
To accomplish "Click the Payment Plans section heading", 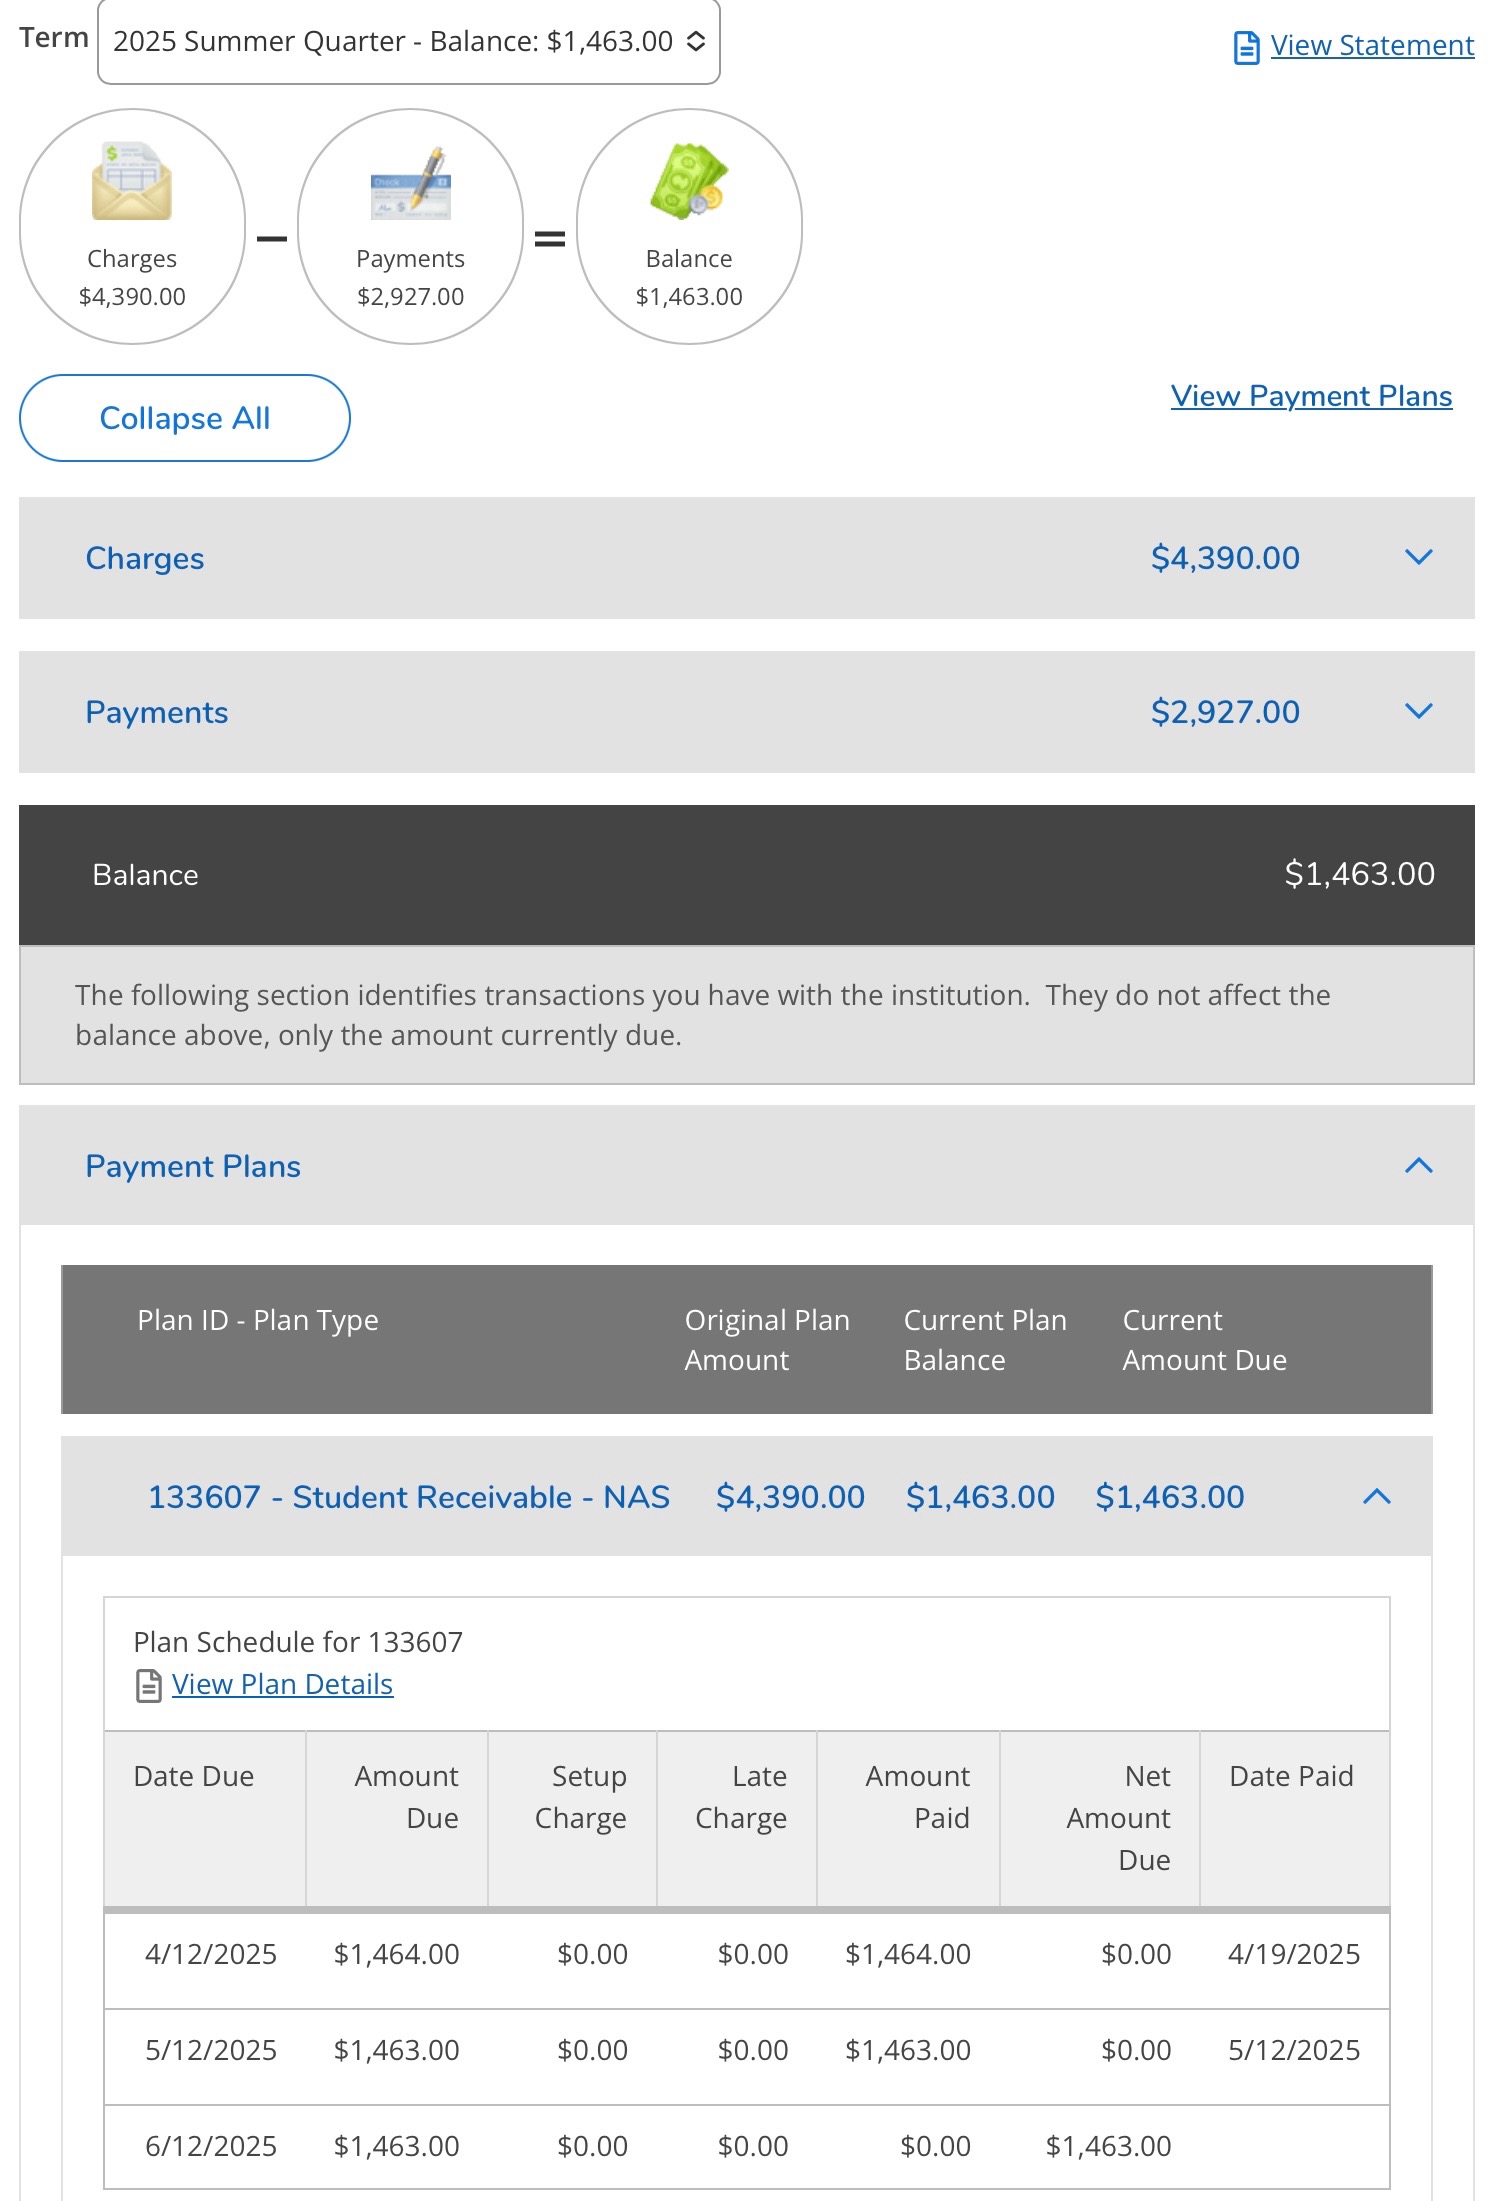I will click(193, 1167).
